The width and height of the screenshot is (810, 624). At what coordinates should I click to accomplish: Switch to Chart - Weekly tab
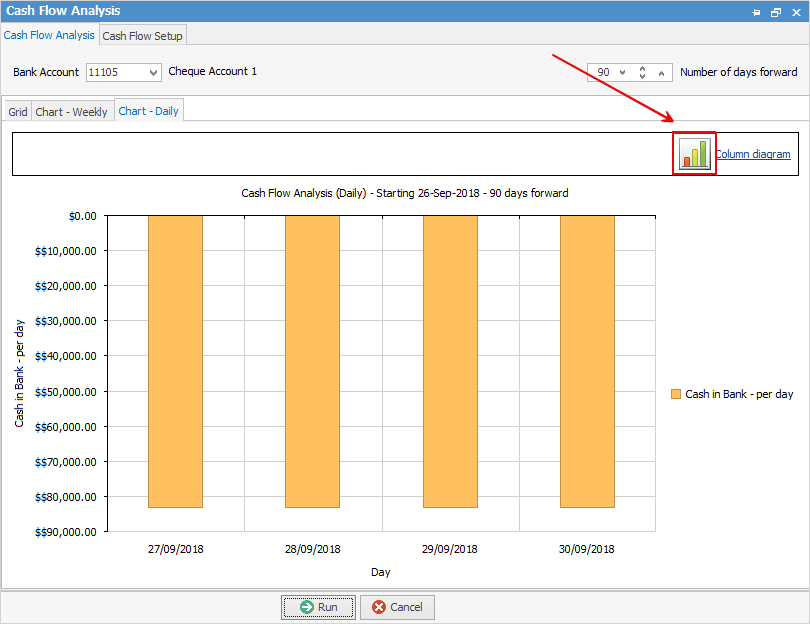click(72, 112)
